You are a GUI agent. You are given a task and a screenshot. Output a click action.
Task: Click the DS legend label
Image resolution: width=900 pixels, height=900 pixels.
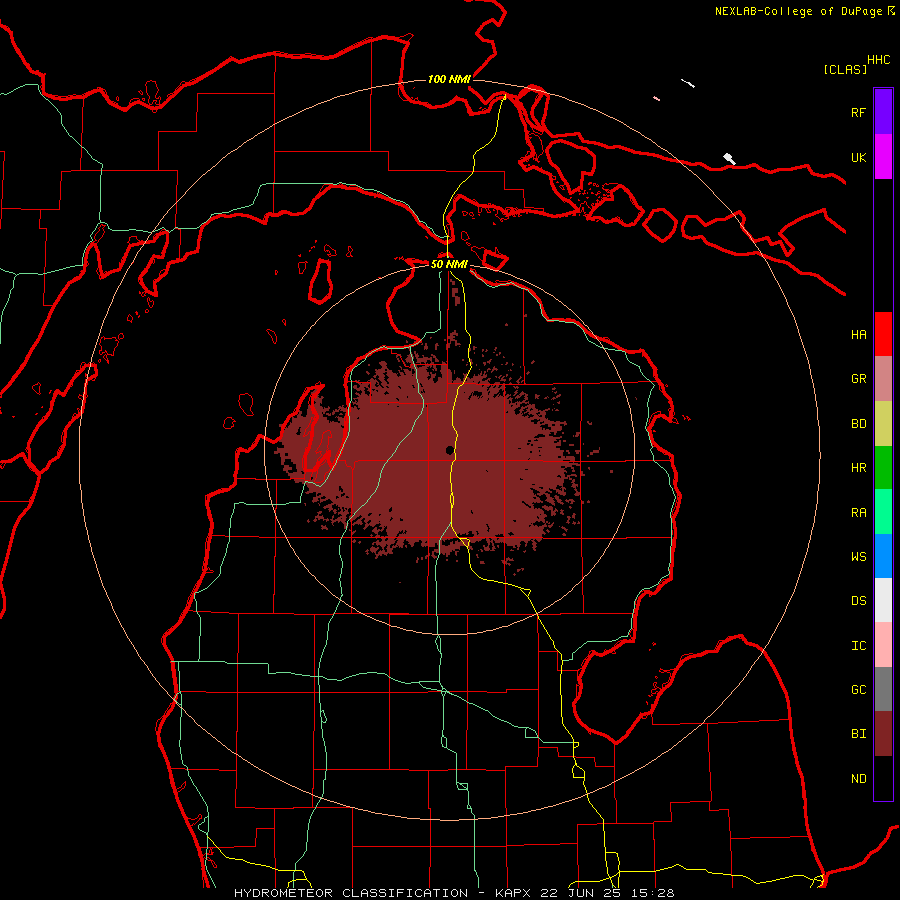click(x=858, y=600)
